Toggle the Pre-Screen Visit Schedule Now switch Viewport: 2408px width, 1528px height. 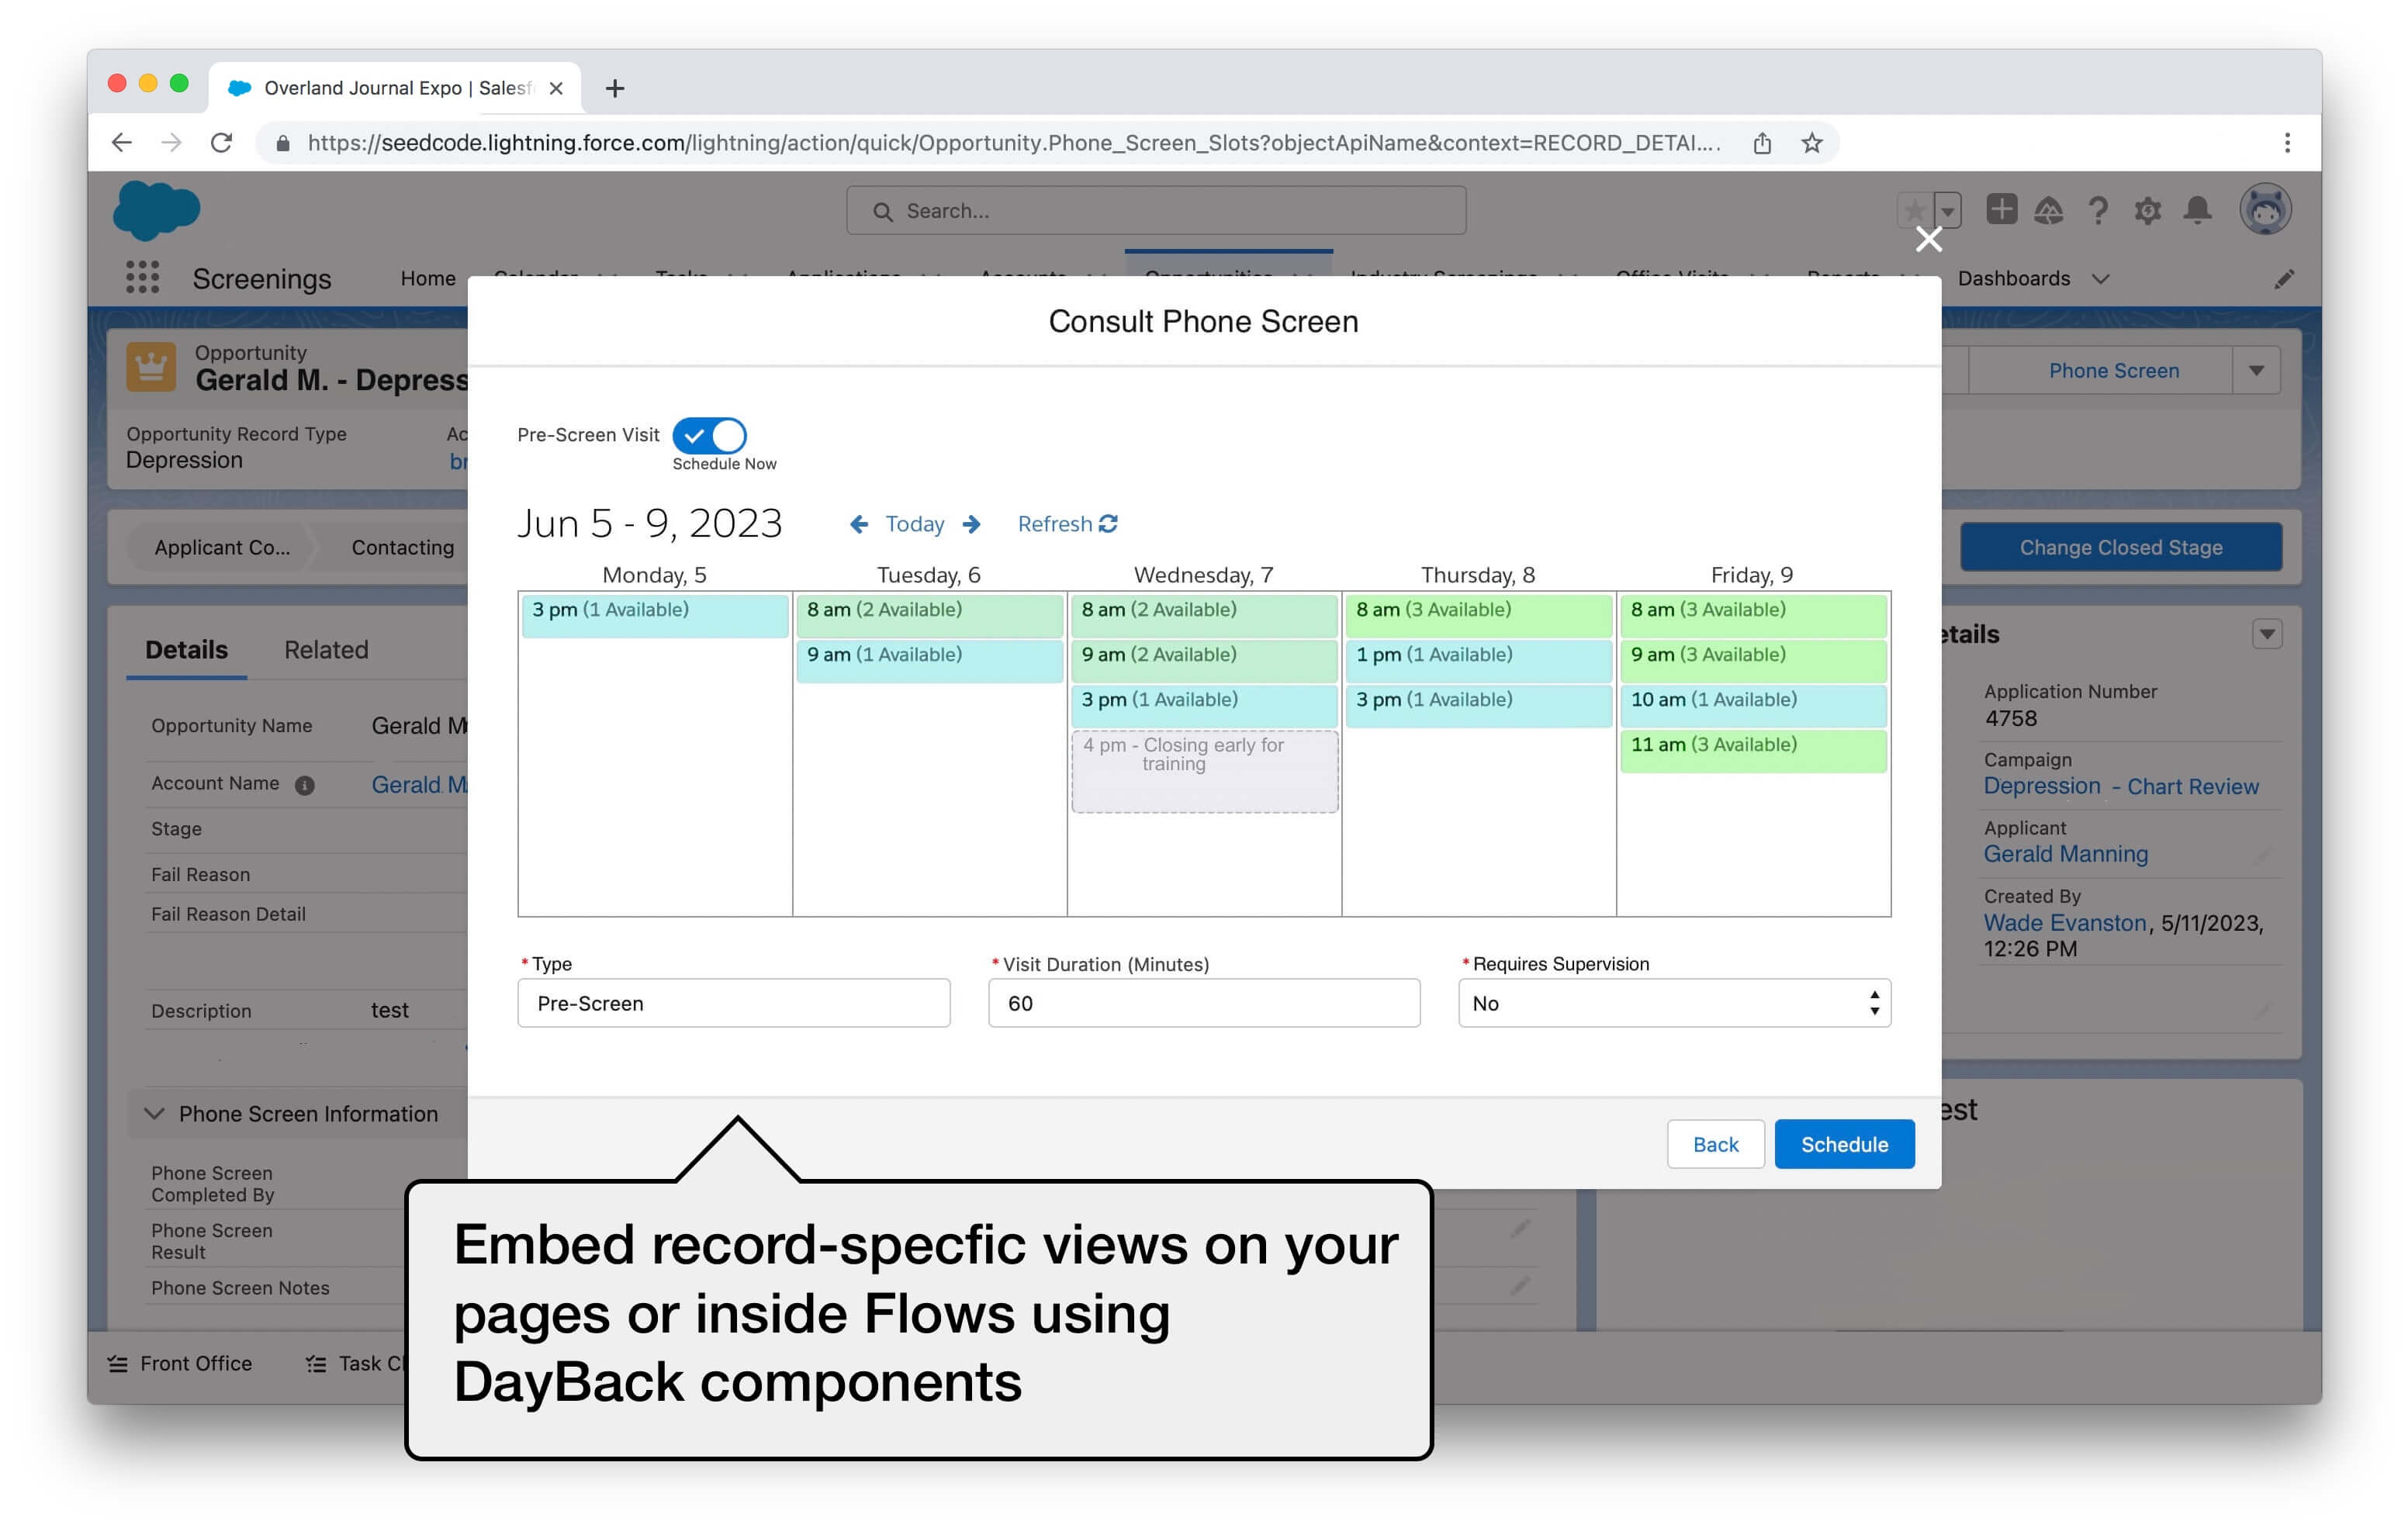tap(709, 435)
